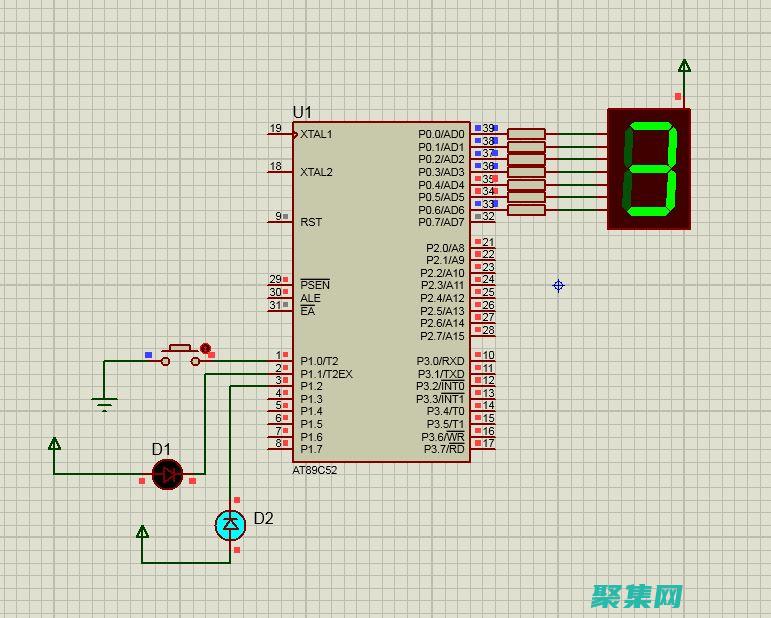Select the blue origin crosshair marker
The height and width of the screenshot is (618, 771).
point(559,286)
